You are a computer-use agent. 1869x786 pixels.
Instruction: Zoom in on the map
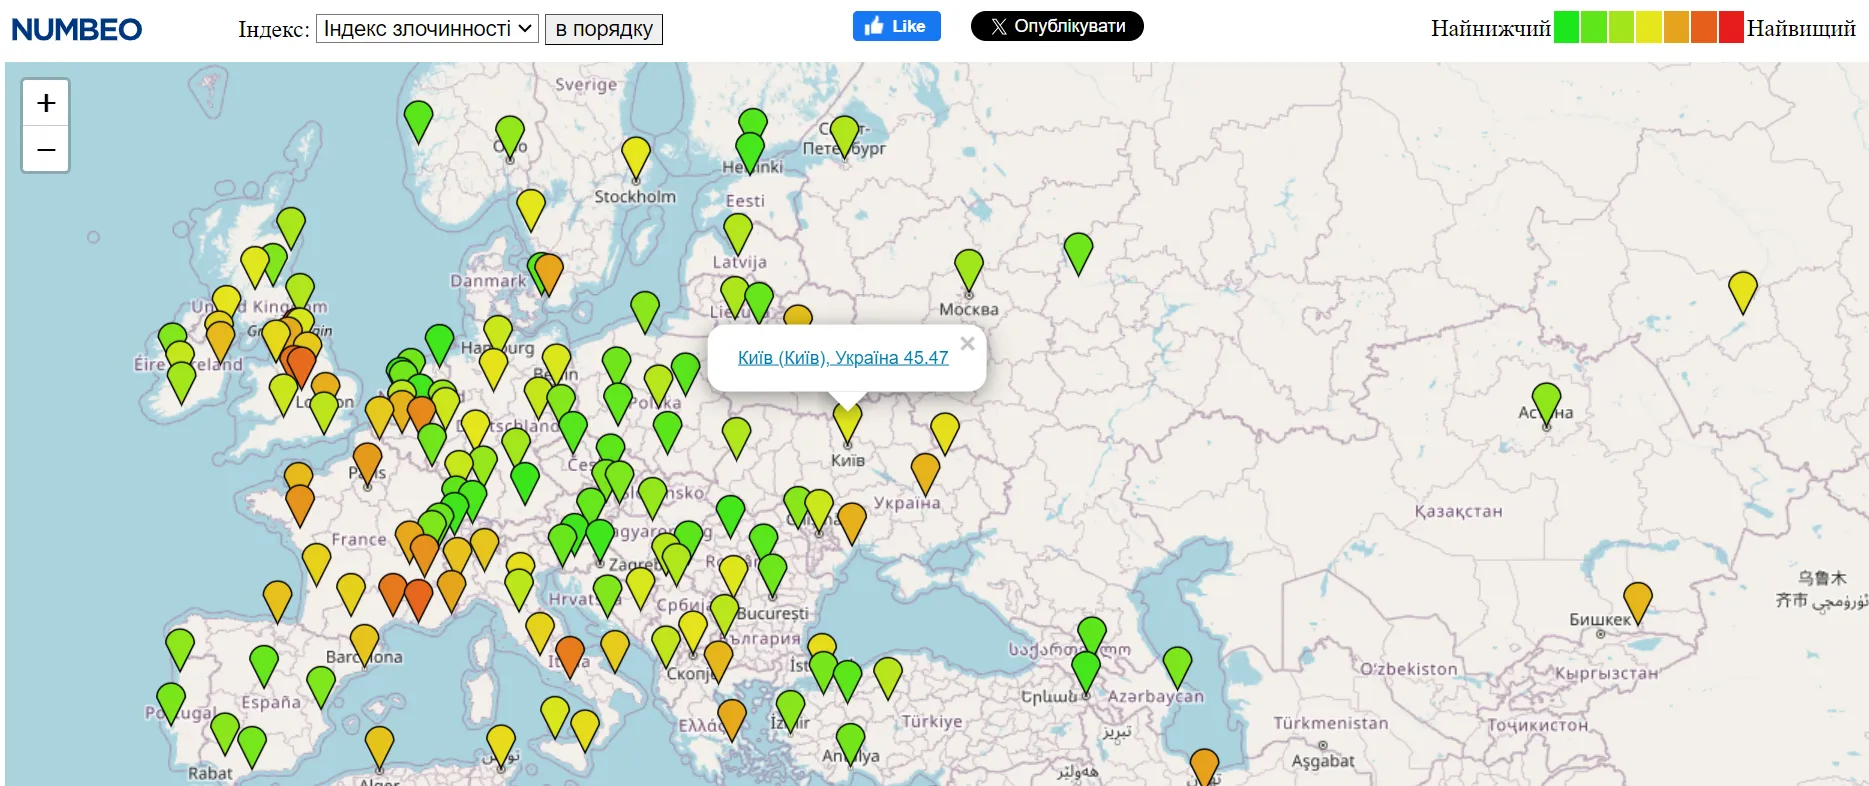pyautogui.click(x=46, y=103)
